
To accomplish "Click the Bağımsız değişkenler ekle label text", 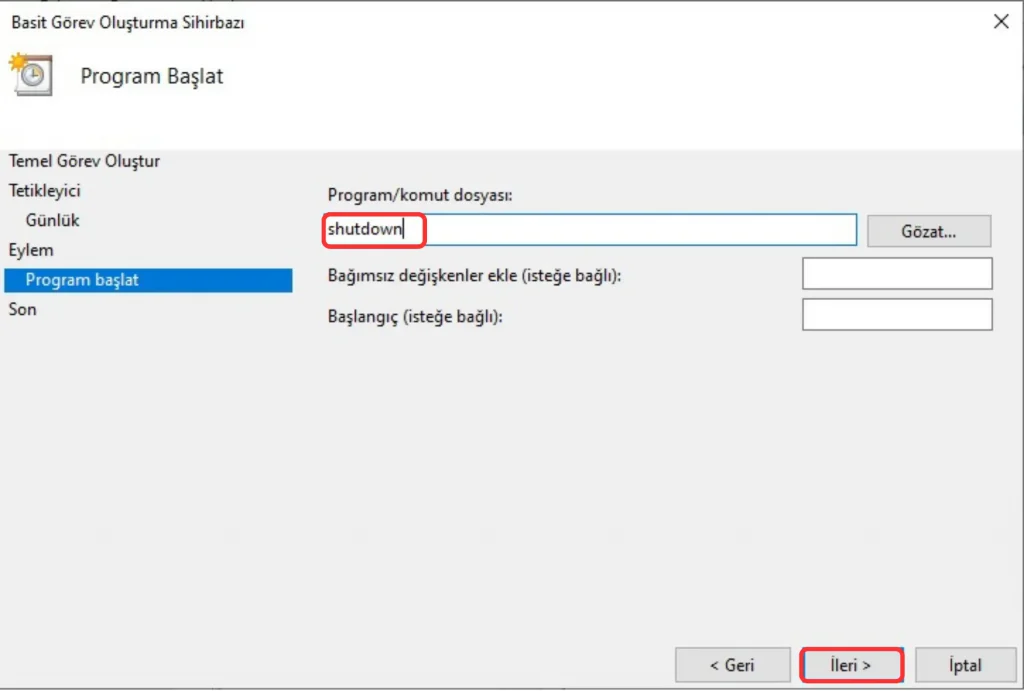I will pyautogui.click(x=474, y=275).
